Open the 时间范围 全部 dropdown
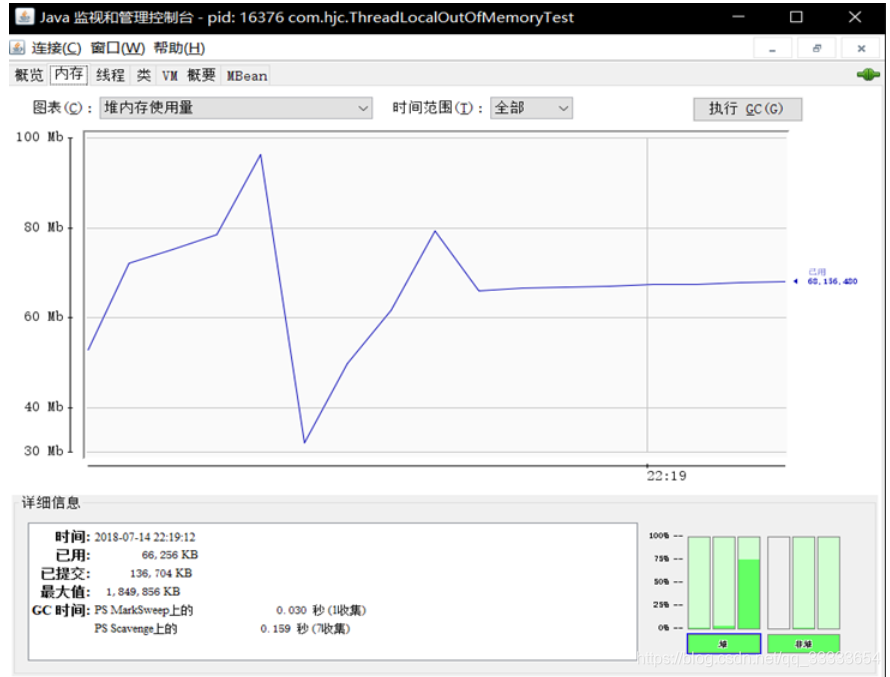The height and width of the screenshot is (677, 890). [531, 108]
